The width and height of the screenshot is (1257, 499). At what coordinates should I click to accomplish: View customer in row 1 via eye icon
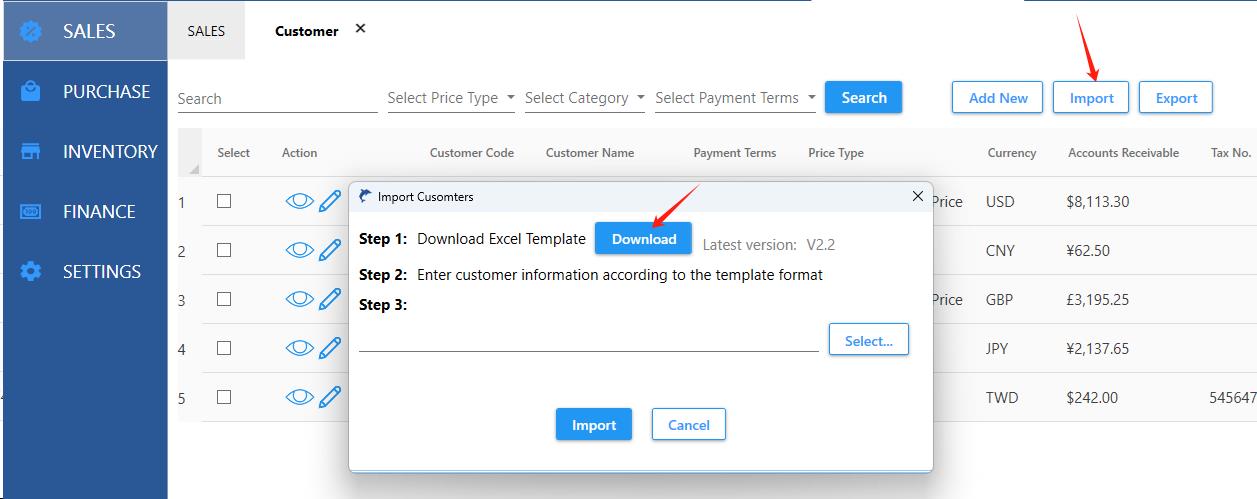pos(299,201)
